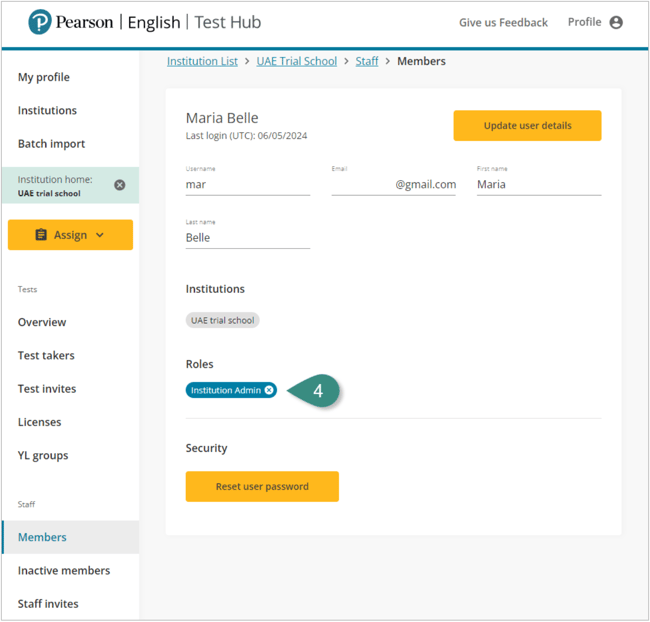Clear the Institution home selection
Screen dimensions: 650x622
[120, 185]
